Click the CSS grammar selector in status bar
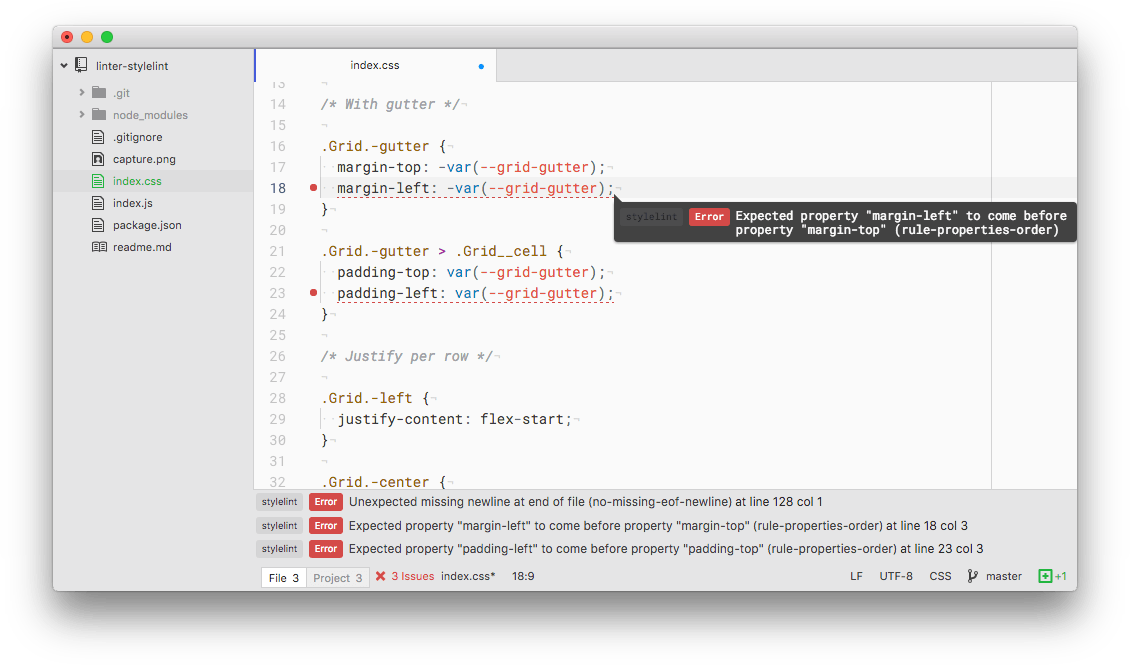 click(940, 576)
